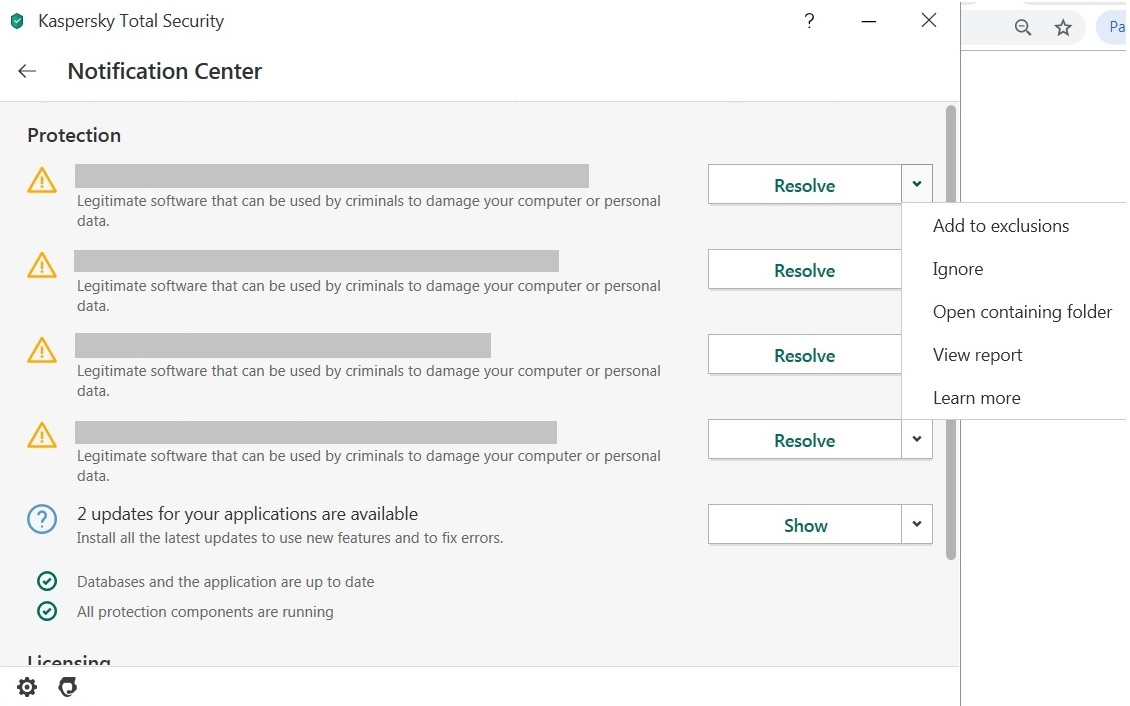Click the blue question mark updates icon

(x=42, y=519)
